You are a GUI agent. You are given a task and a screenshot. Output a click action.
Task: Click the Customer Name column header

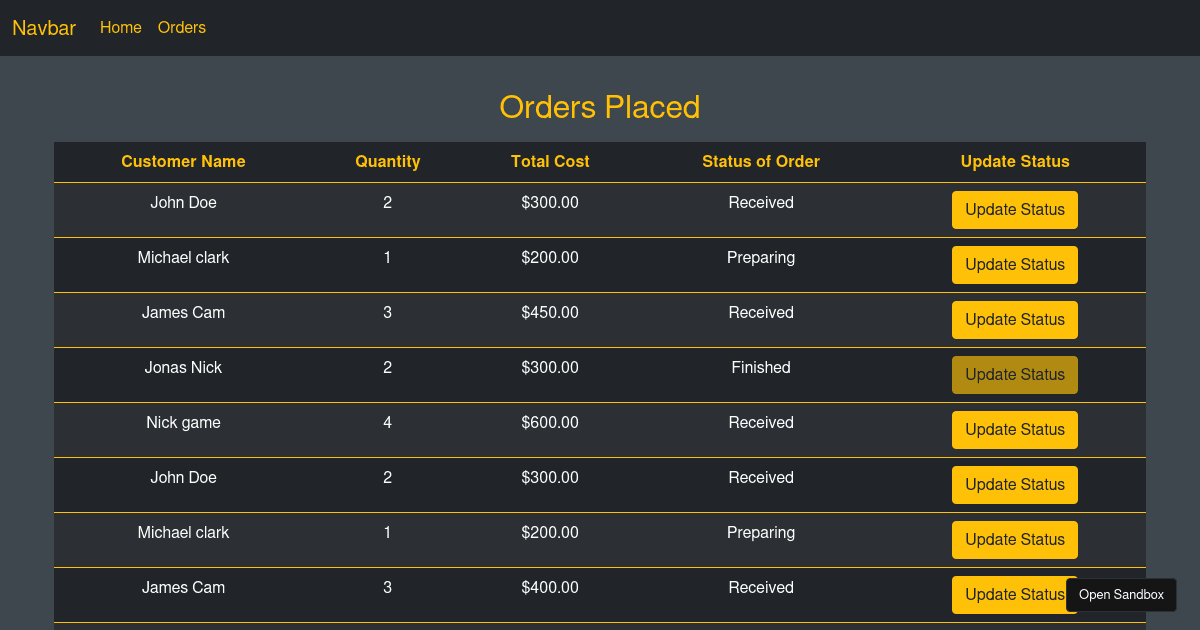[183, 162]
